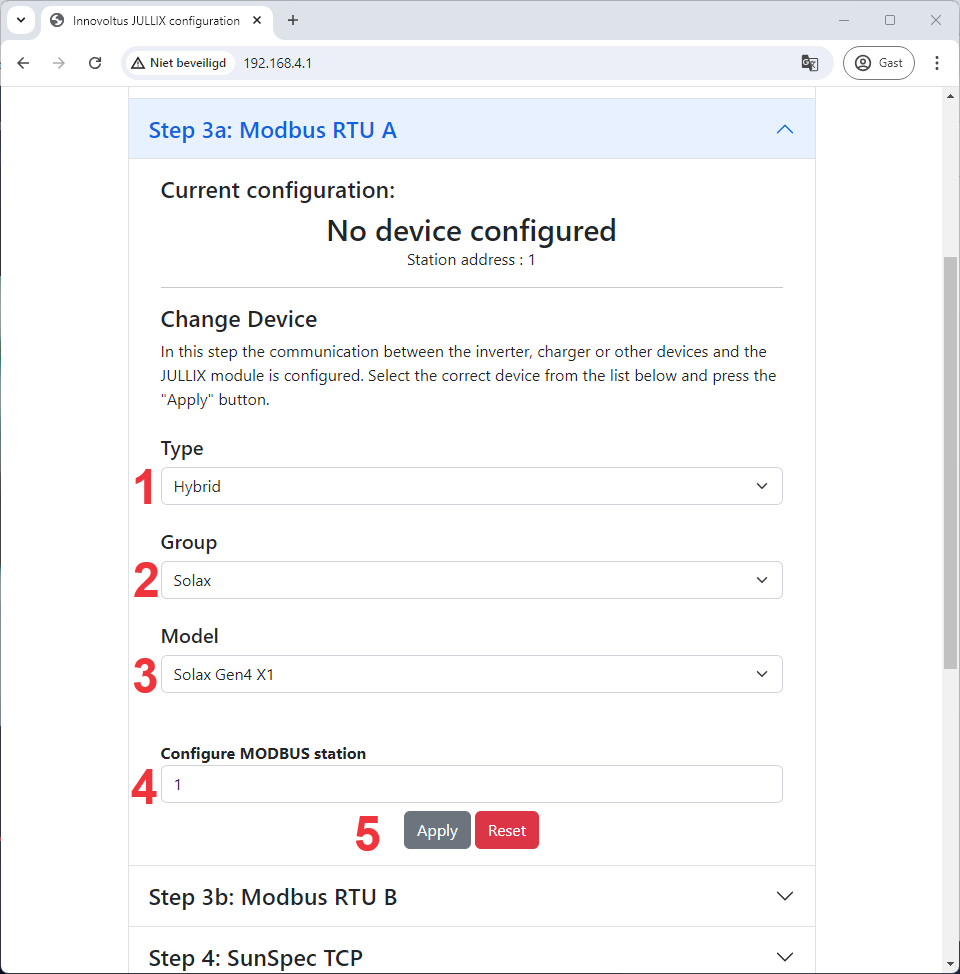The height and width of the screenshot is (974, 960).
Task: Click the Configure MODBUS station input field
Action: (x=471, y=784)
